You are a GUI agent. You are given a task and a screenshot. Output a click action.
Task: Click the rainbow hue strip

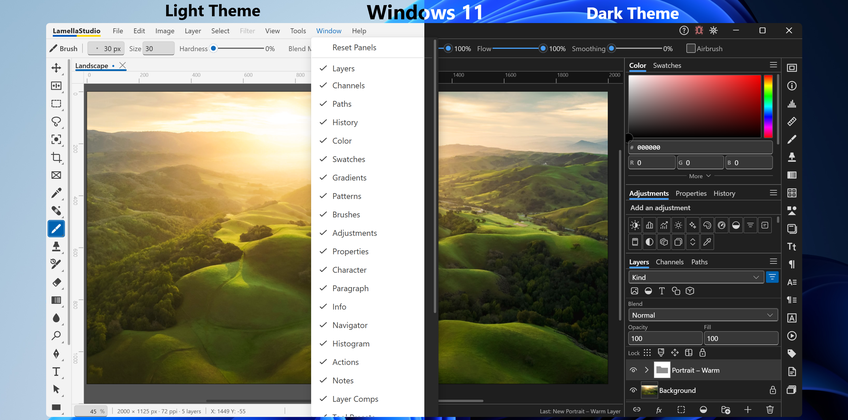(x=768, y=106)
